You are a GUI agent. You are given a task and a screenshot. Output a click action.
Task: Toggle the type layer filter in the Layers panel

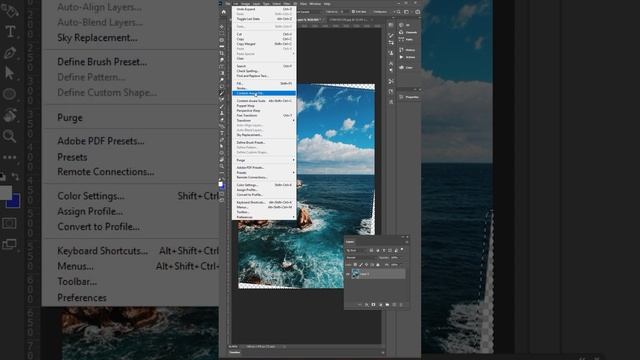384,250
